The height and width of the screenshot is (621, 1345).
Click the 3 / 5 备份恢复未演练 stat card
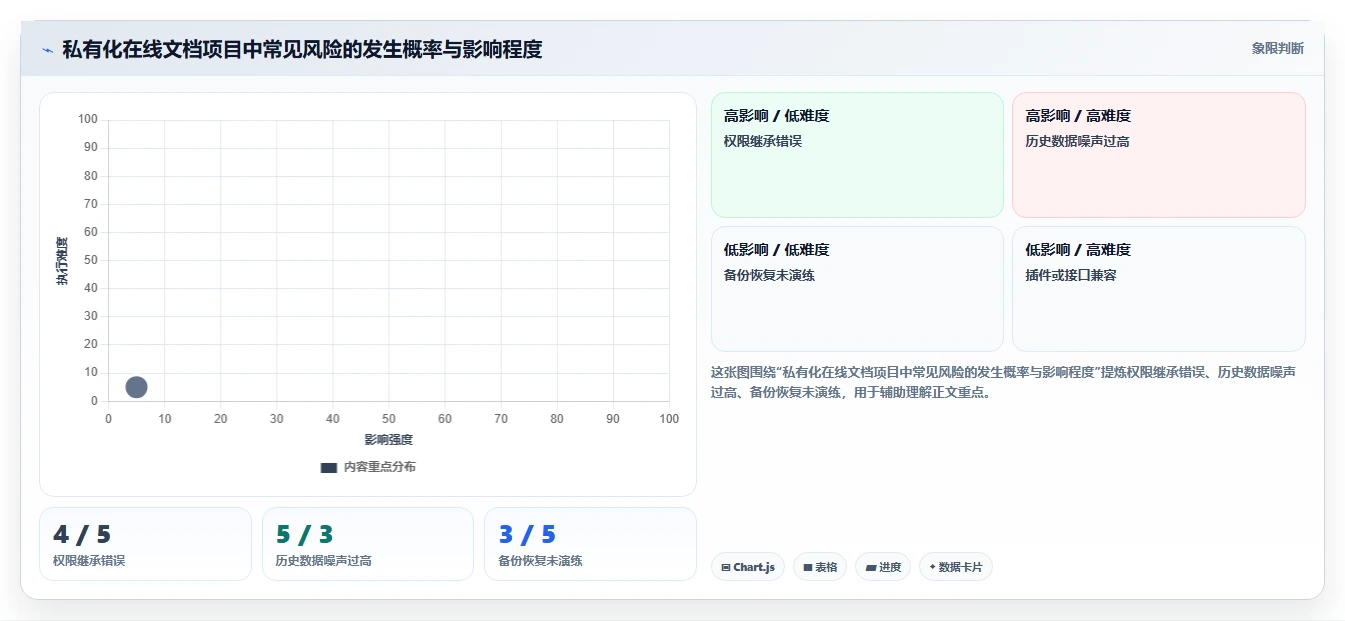point(590,544)
